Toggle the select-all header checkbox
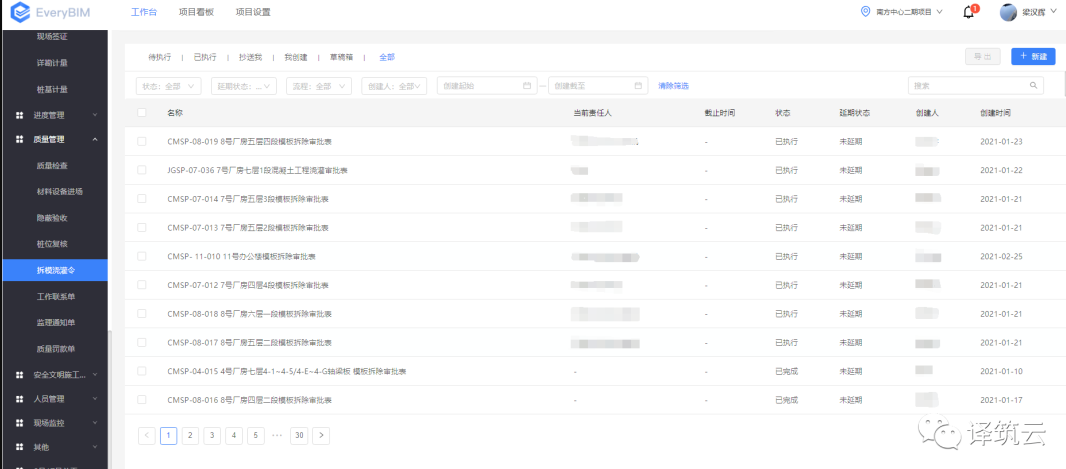1066x469 pixels. pyautogui.click(x=141, y=112)
